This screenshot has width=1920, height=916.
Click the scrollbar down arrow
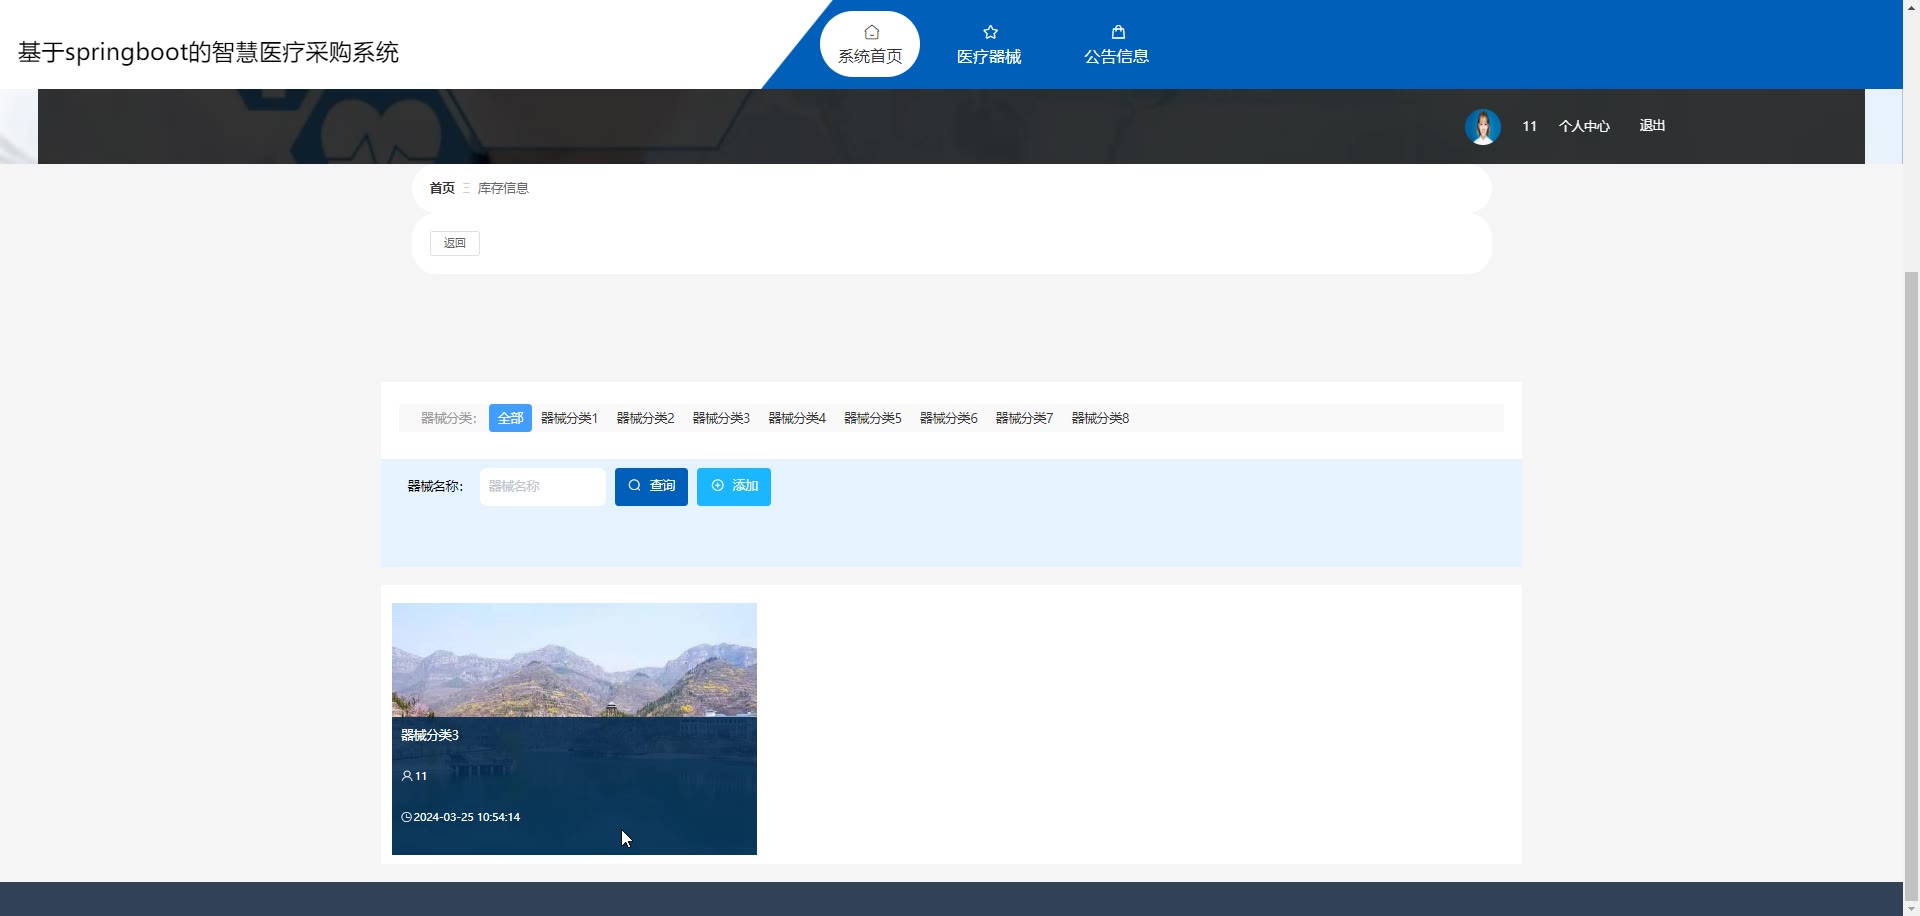click(x=1911, y=908)
